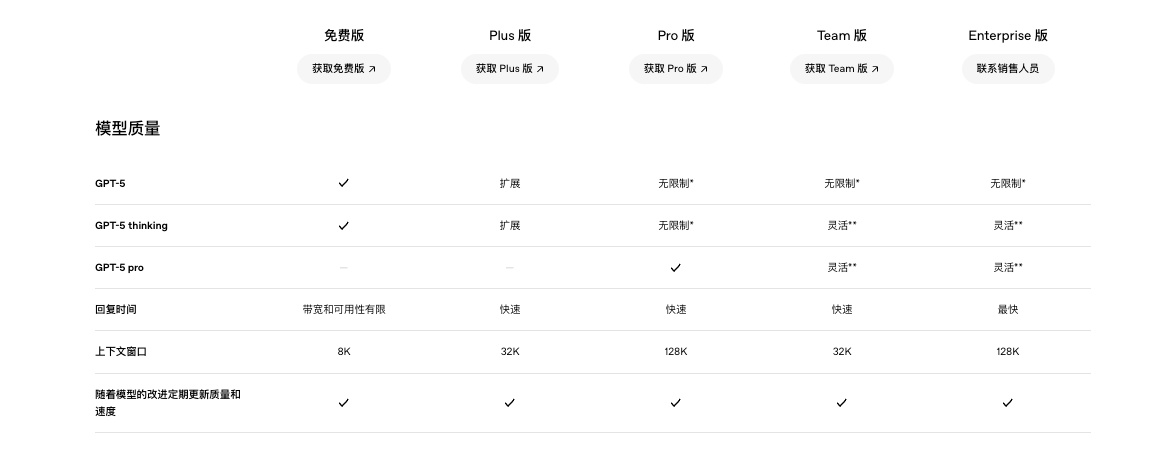
Task: Click the 模型质量 section heading
Action: (x=128, y=129)
